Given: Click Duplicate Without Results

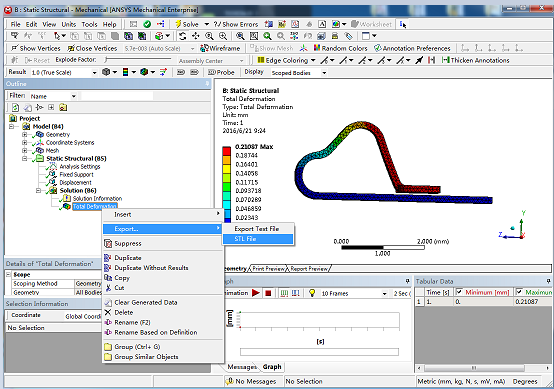Looking at the screenshot, I should tap(163, 268).
